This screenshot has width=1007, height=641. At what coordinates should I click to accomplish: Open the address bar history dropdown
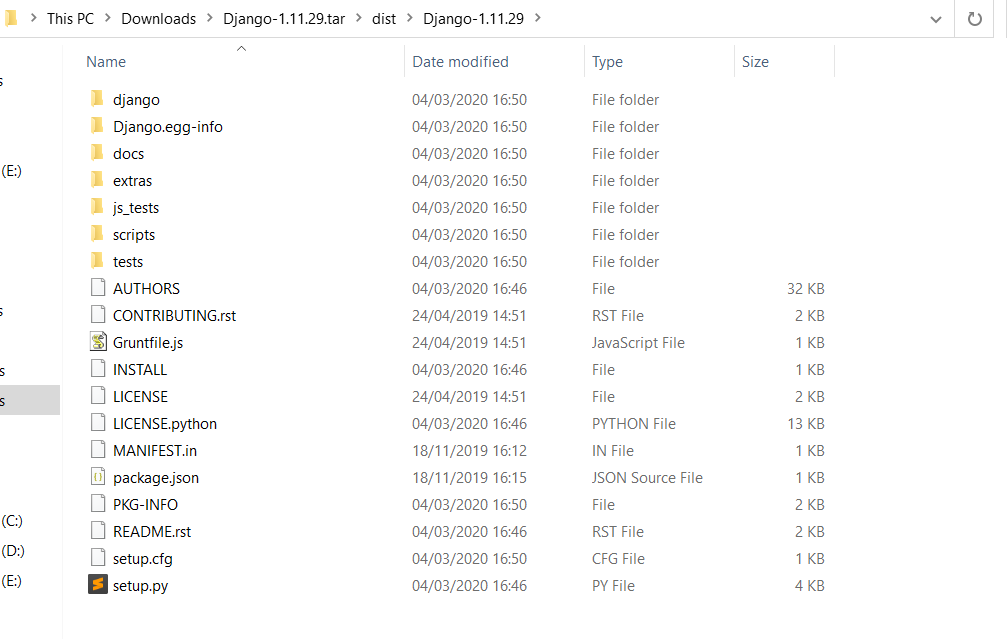coord(936,19)
